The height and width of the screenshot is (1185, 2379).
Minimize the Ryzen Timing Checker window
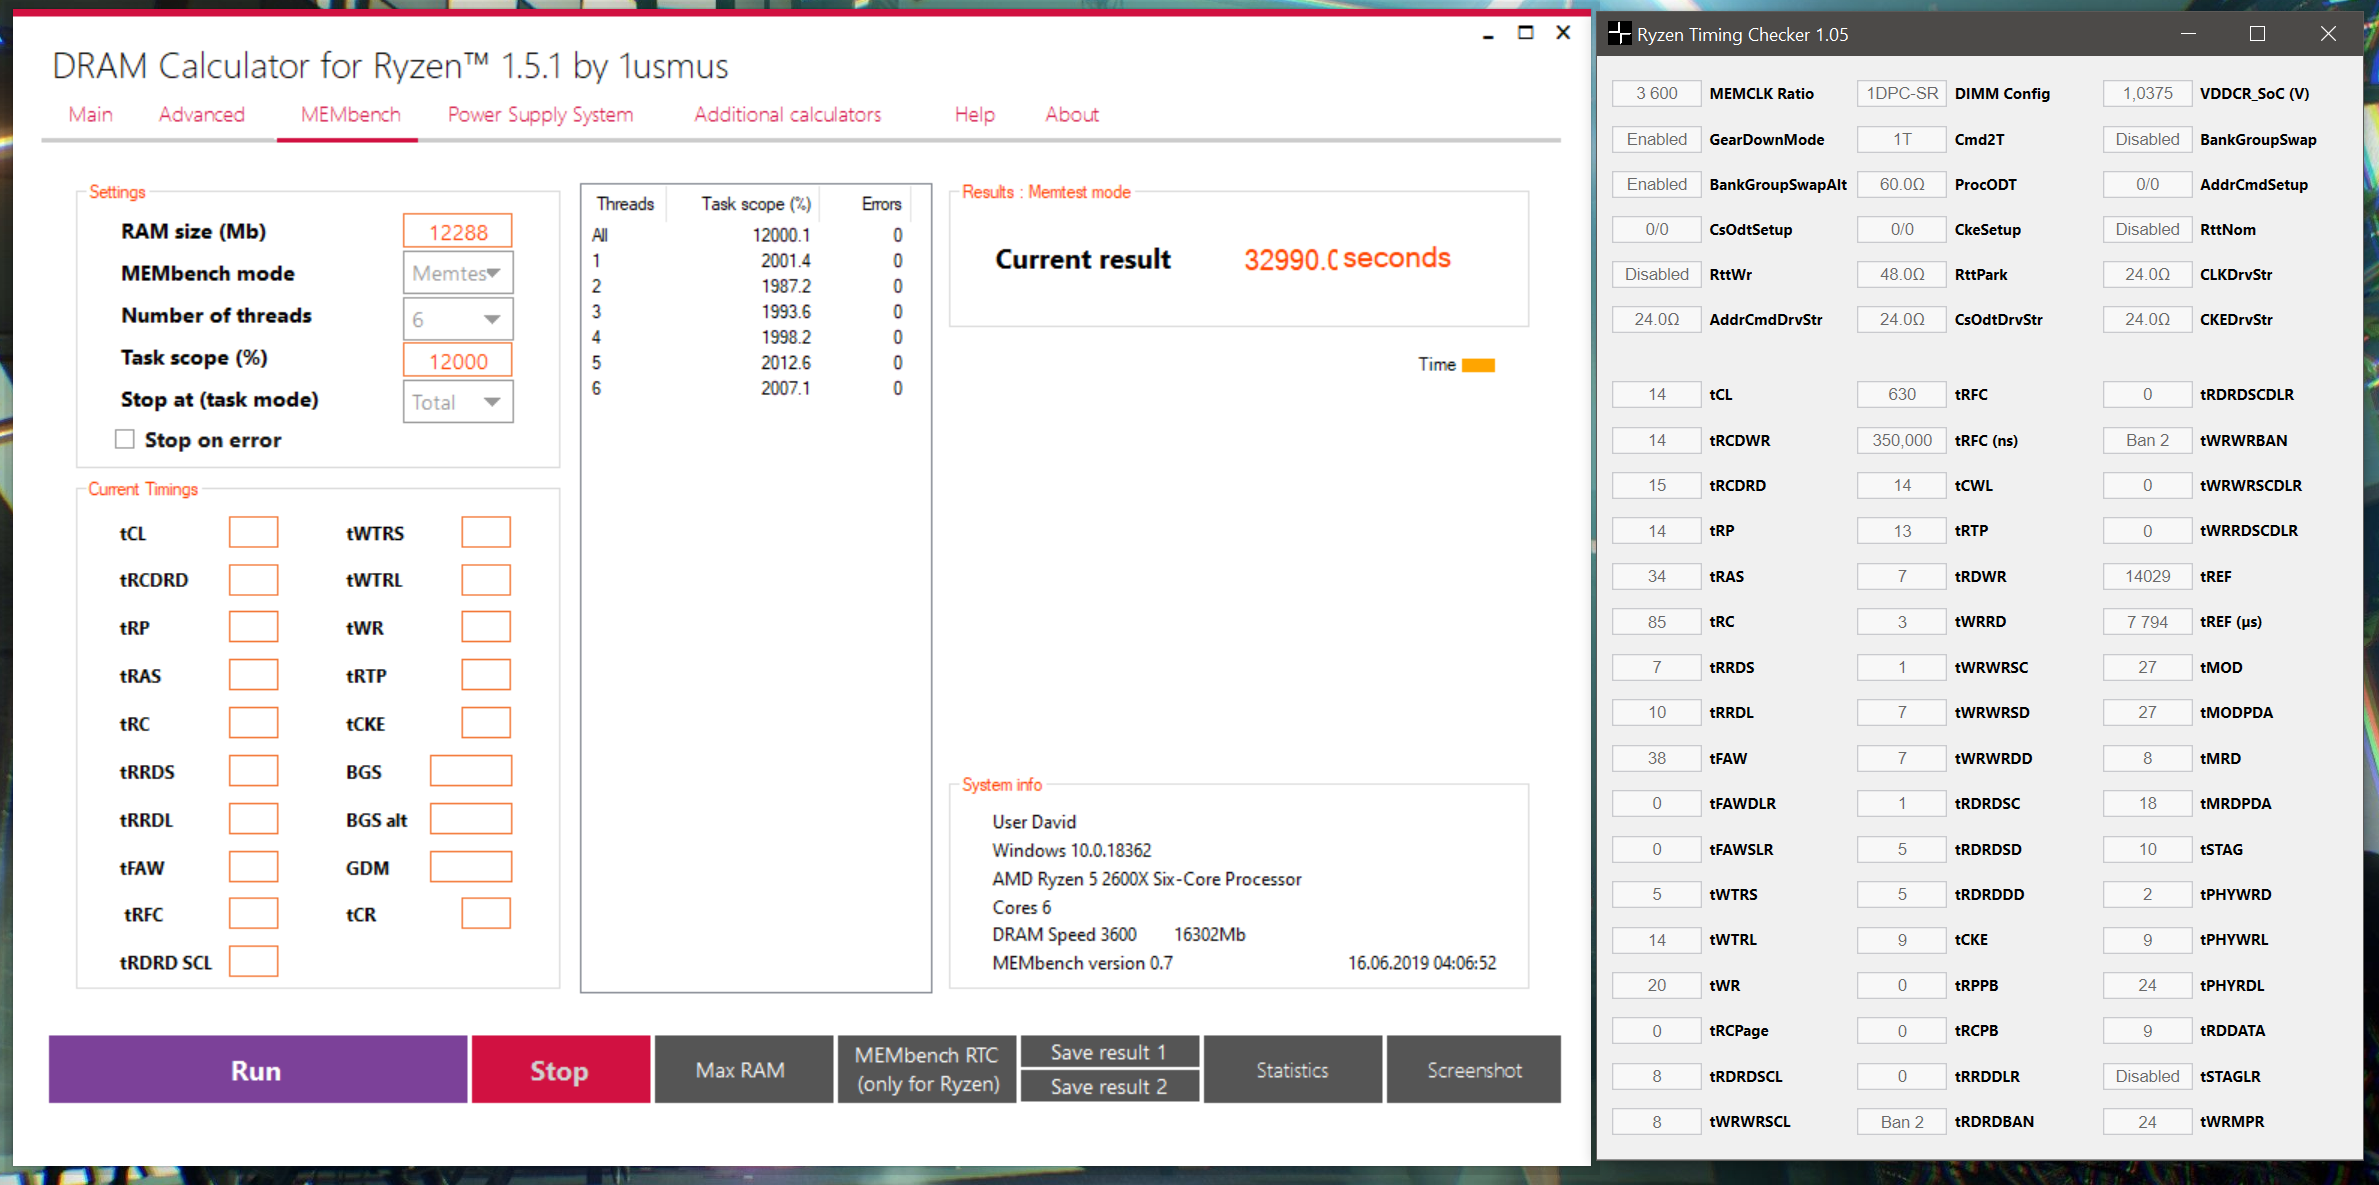tap(2188, 34)
